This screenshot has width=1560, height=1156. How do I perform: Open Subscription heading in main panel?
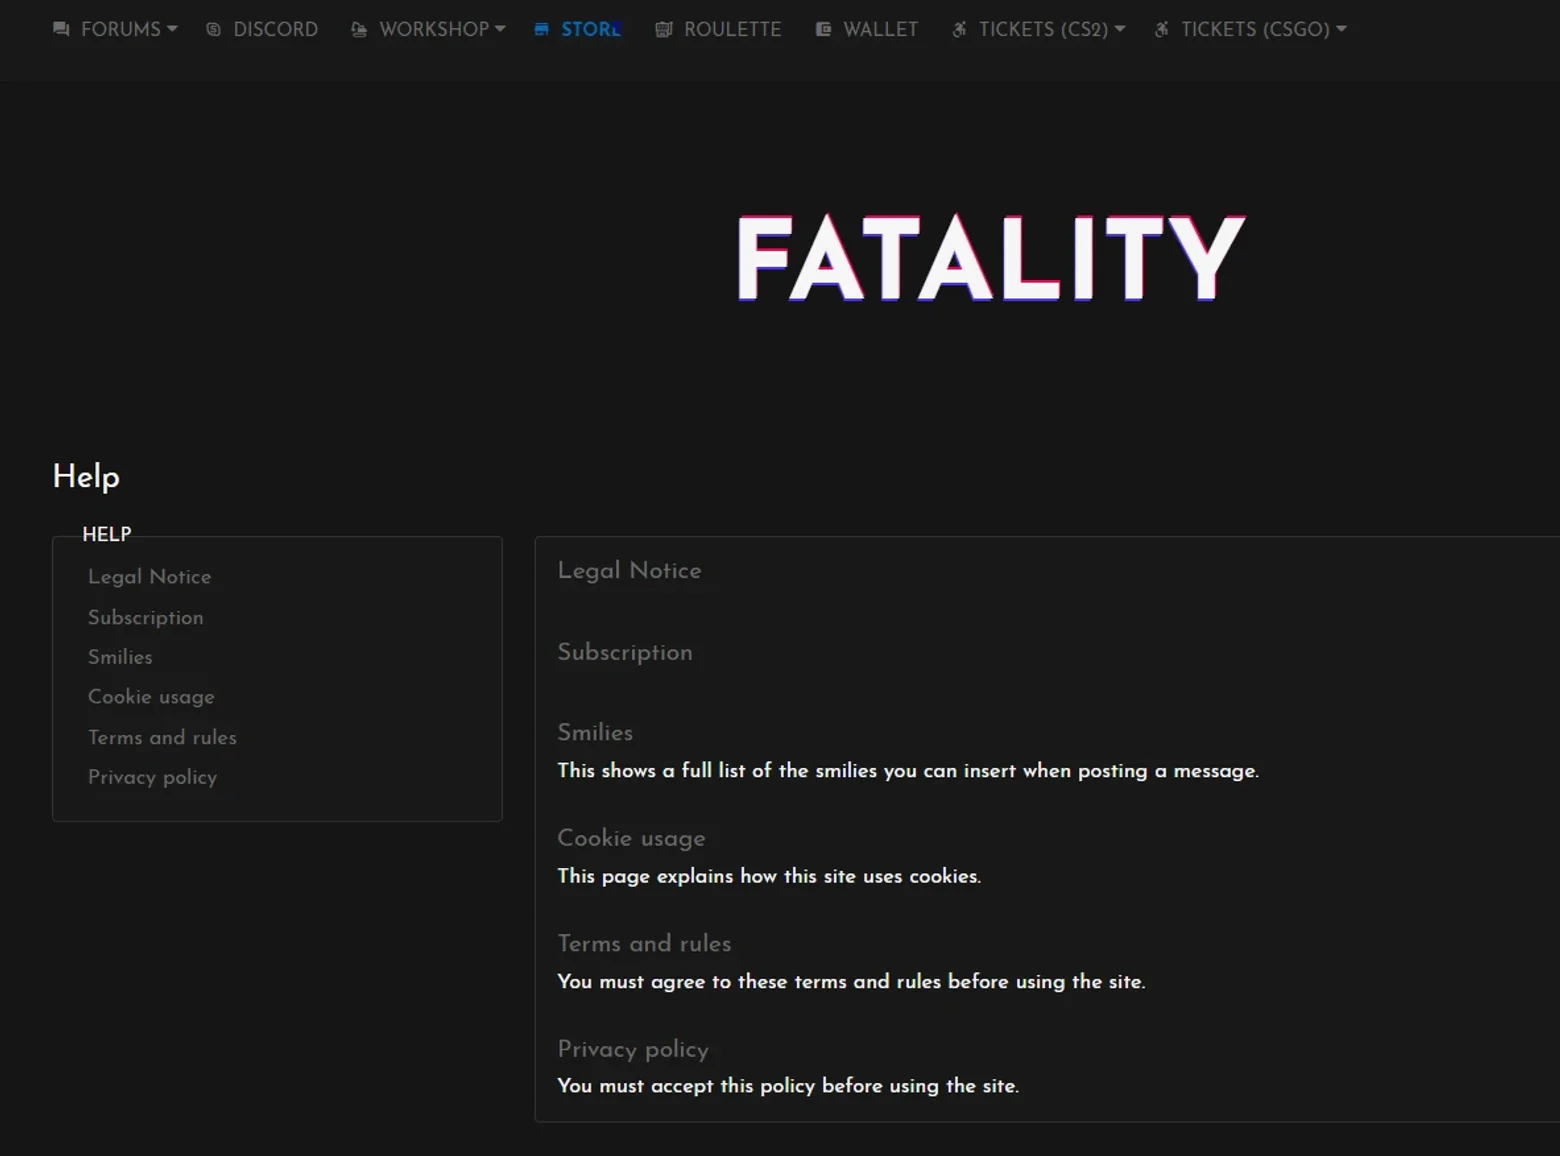pos(625,653)
